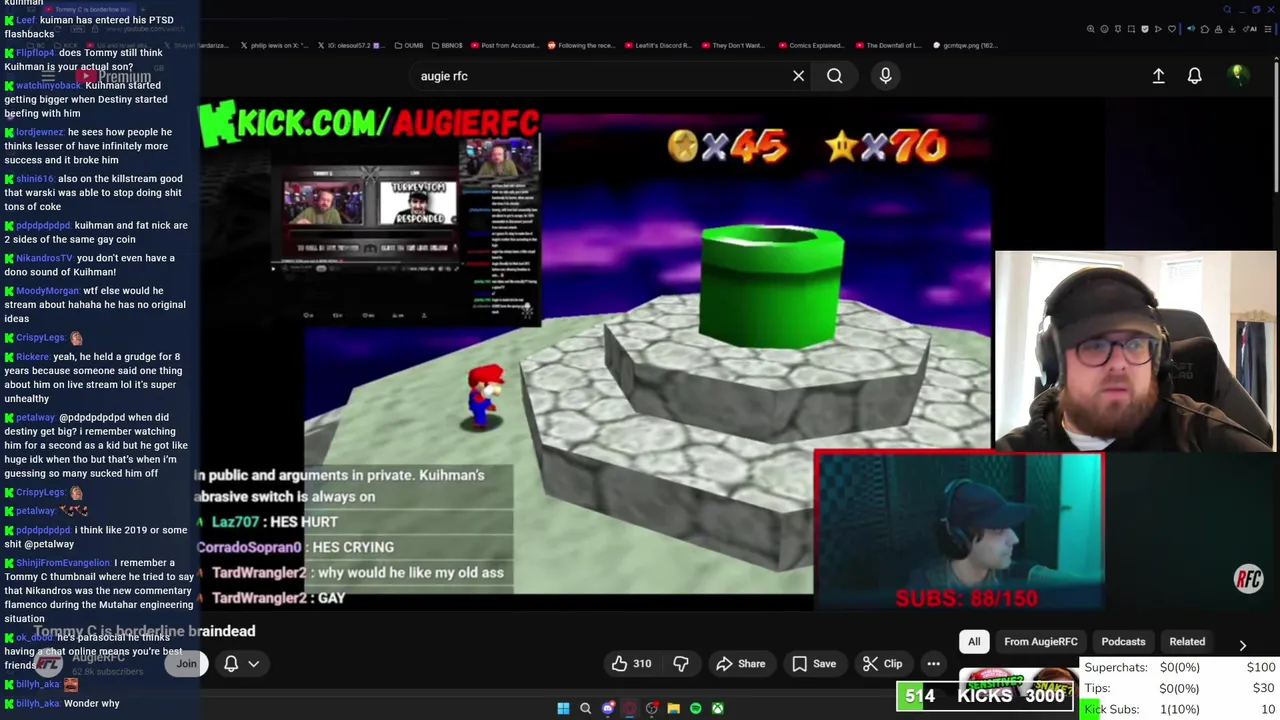Open 'Post from Account' bookmark

pyautogui.click(x=504, y=45)
